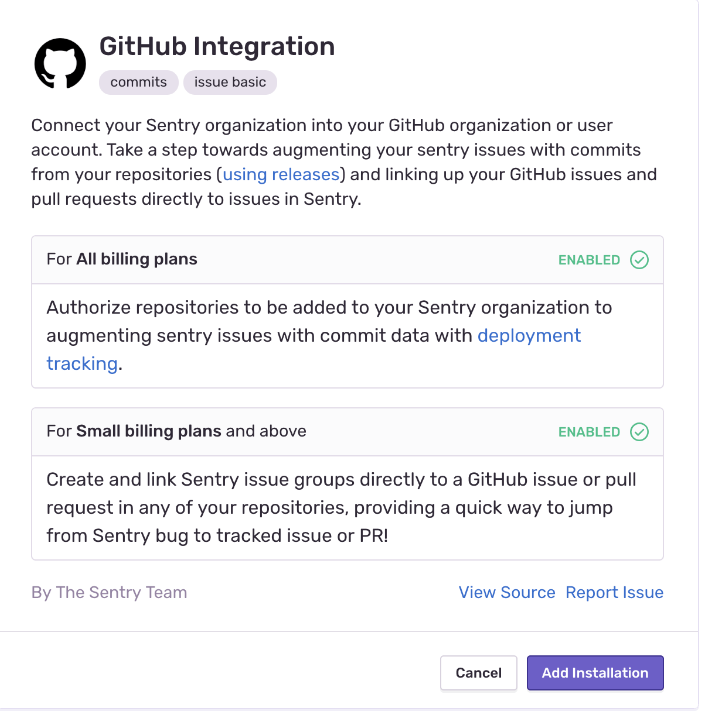Follow the 'deployment tracking' link
Viewport: 705px width, 716px height.
click(x=529, y=336)
